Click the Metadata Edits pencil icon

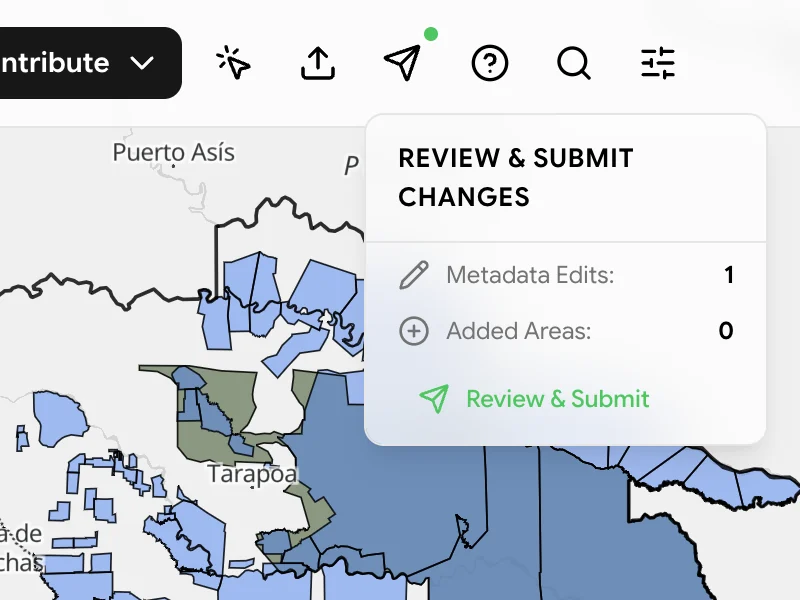(414, 275)
